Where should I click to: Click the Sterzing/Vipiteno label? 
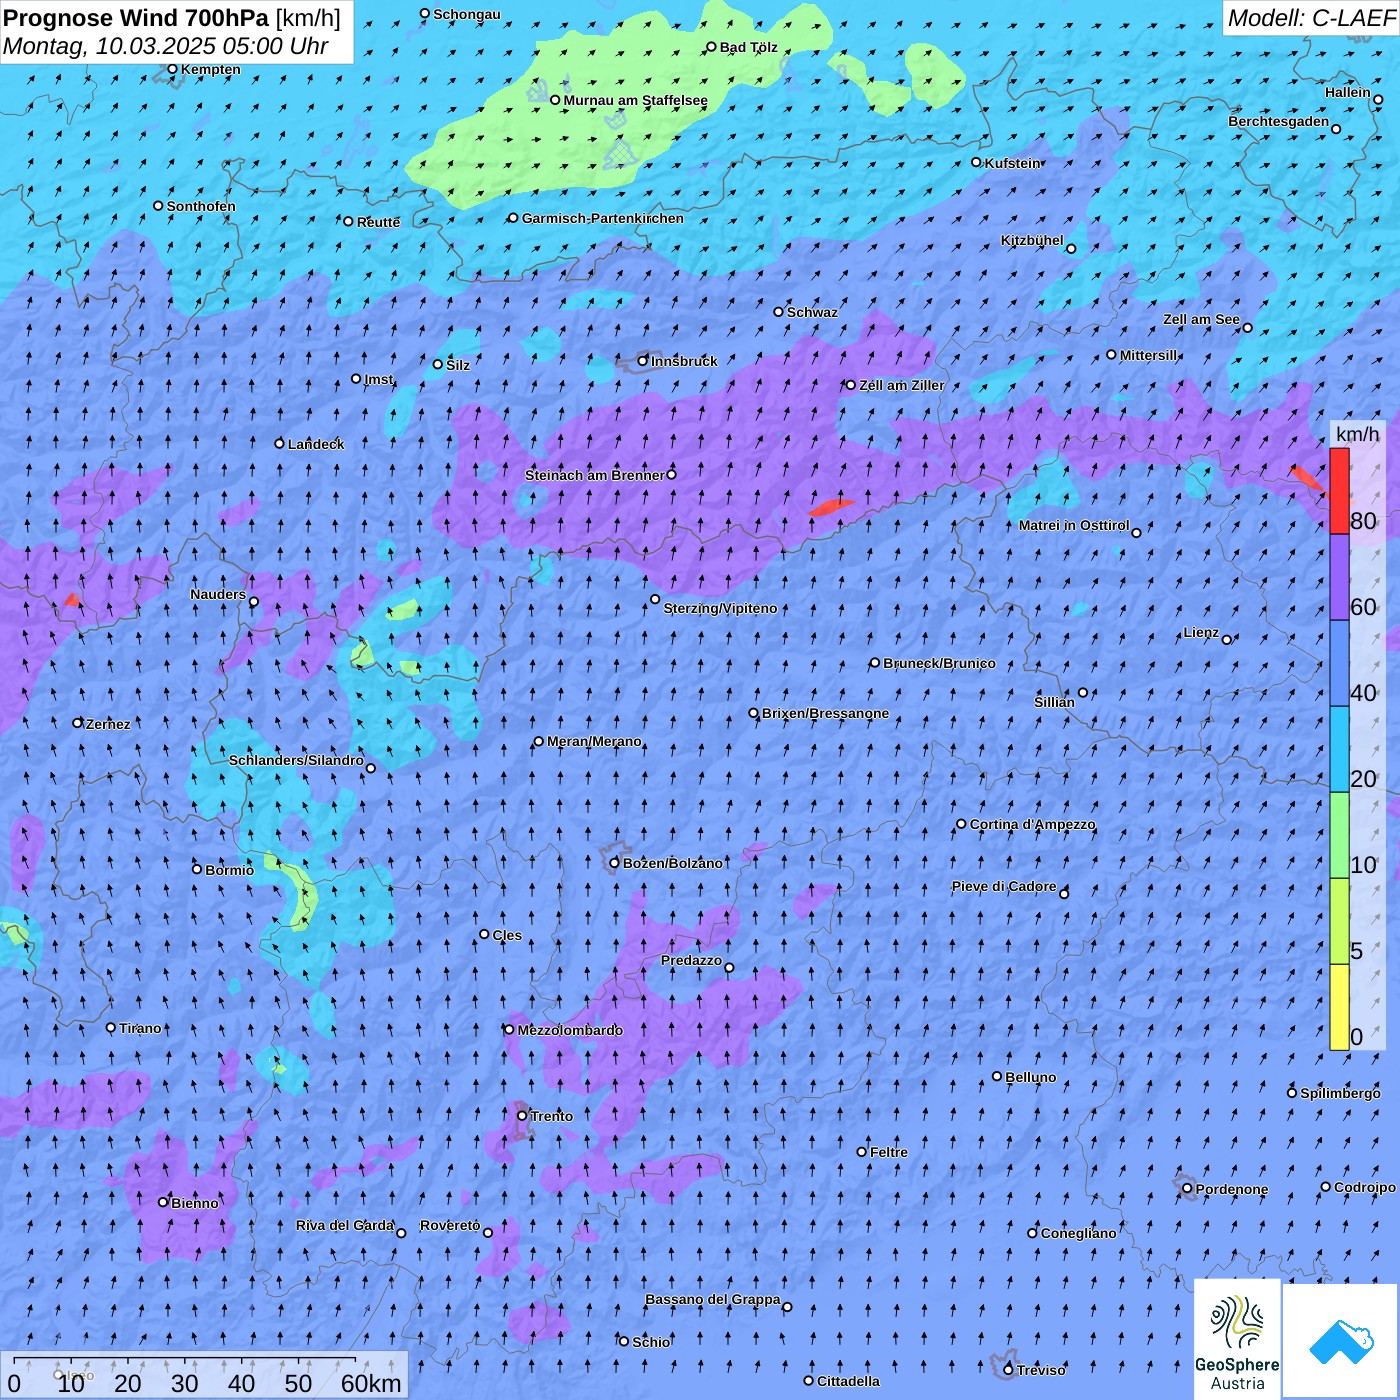click(720, 608)
